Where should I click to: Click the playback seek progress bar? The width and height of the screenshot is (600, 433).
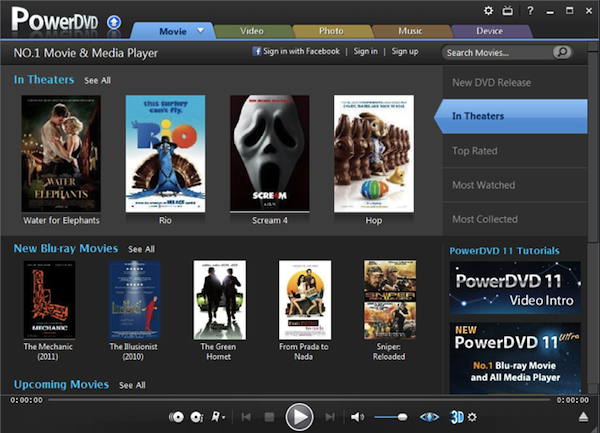click(x=299, y=400)
